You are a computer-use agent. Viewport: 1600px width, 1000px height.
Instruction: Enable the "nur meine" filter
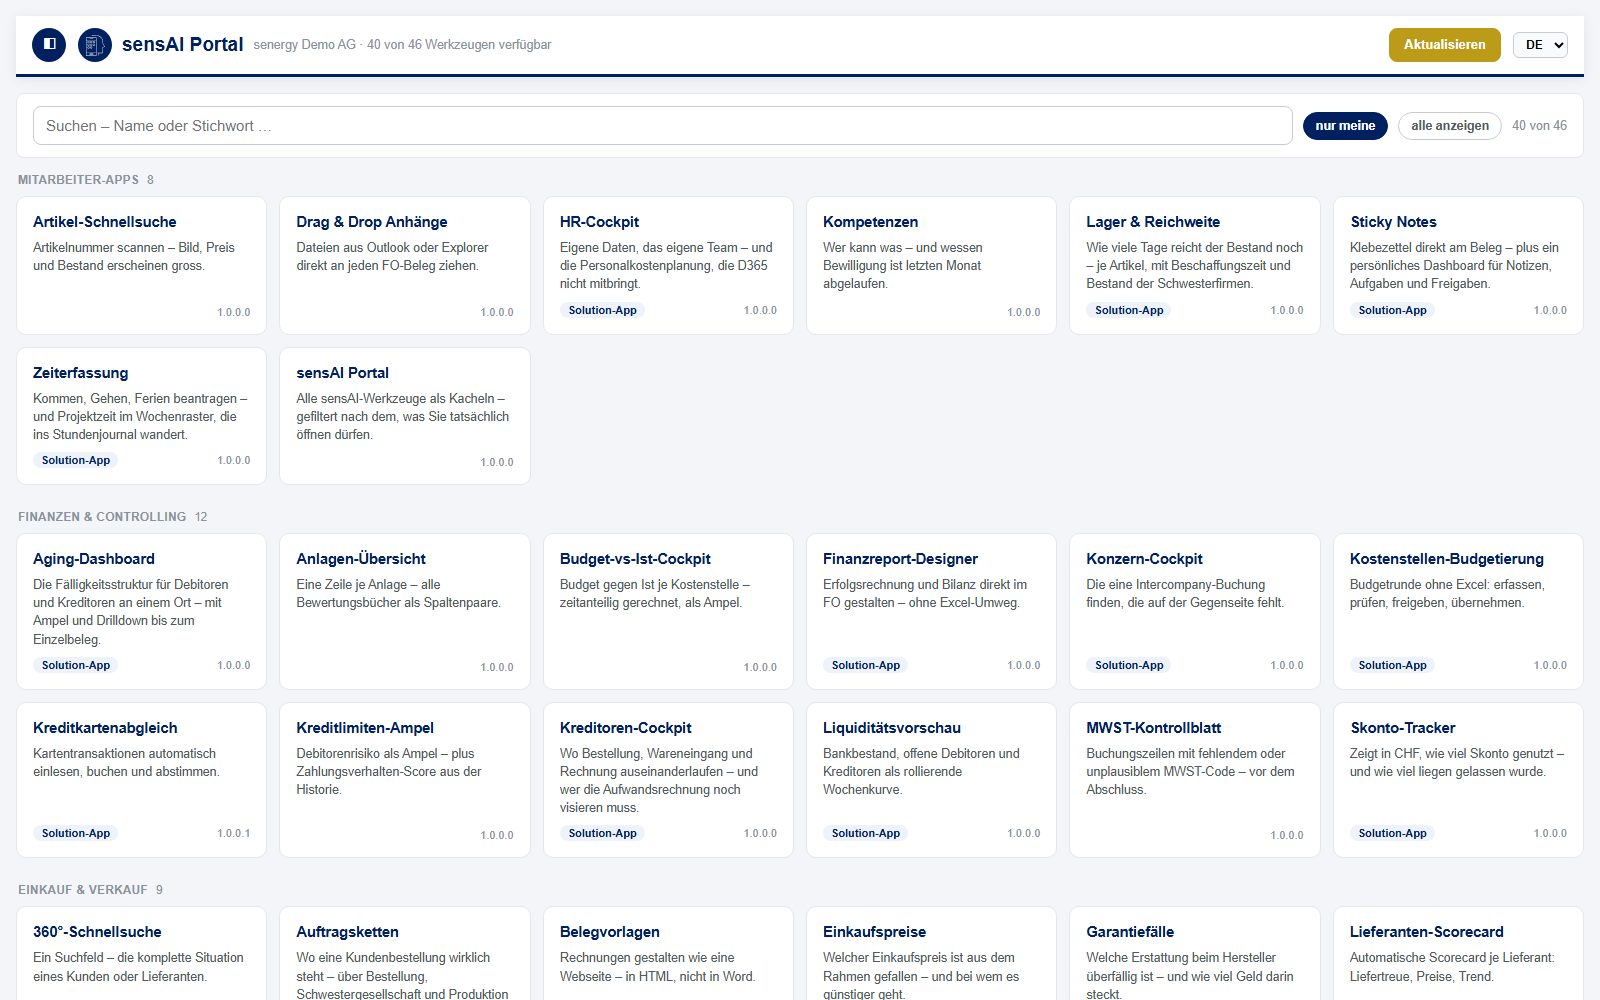tap(1345, 126)
